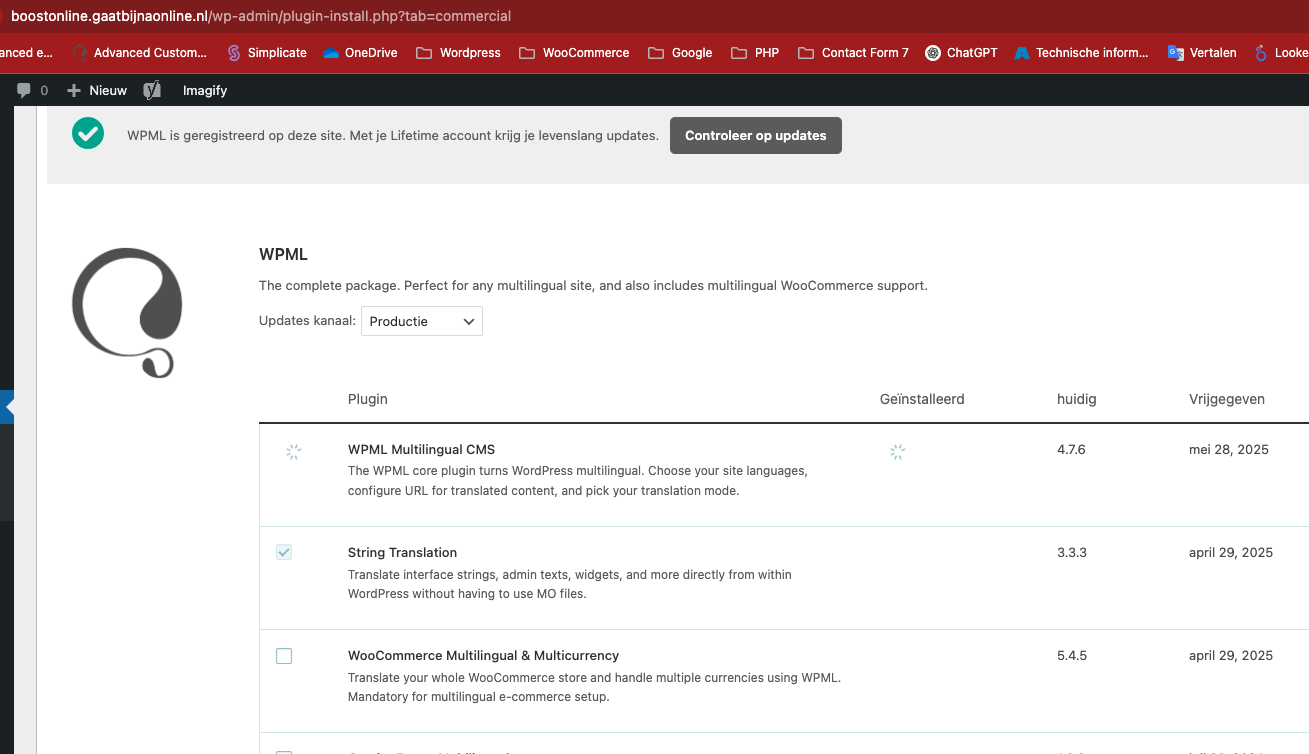The height and width of the screenshot is (754, 1309).
Task: Click the WooCommerce Multilingual & Multicurrency plugin name
Action: point(484,655)
